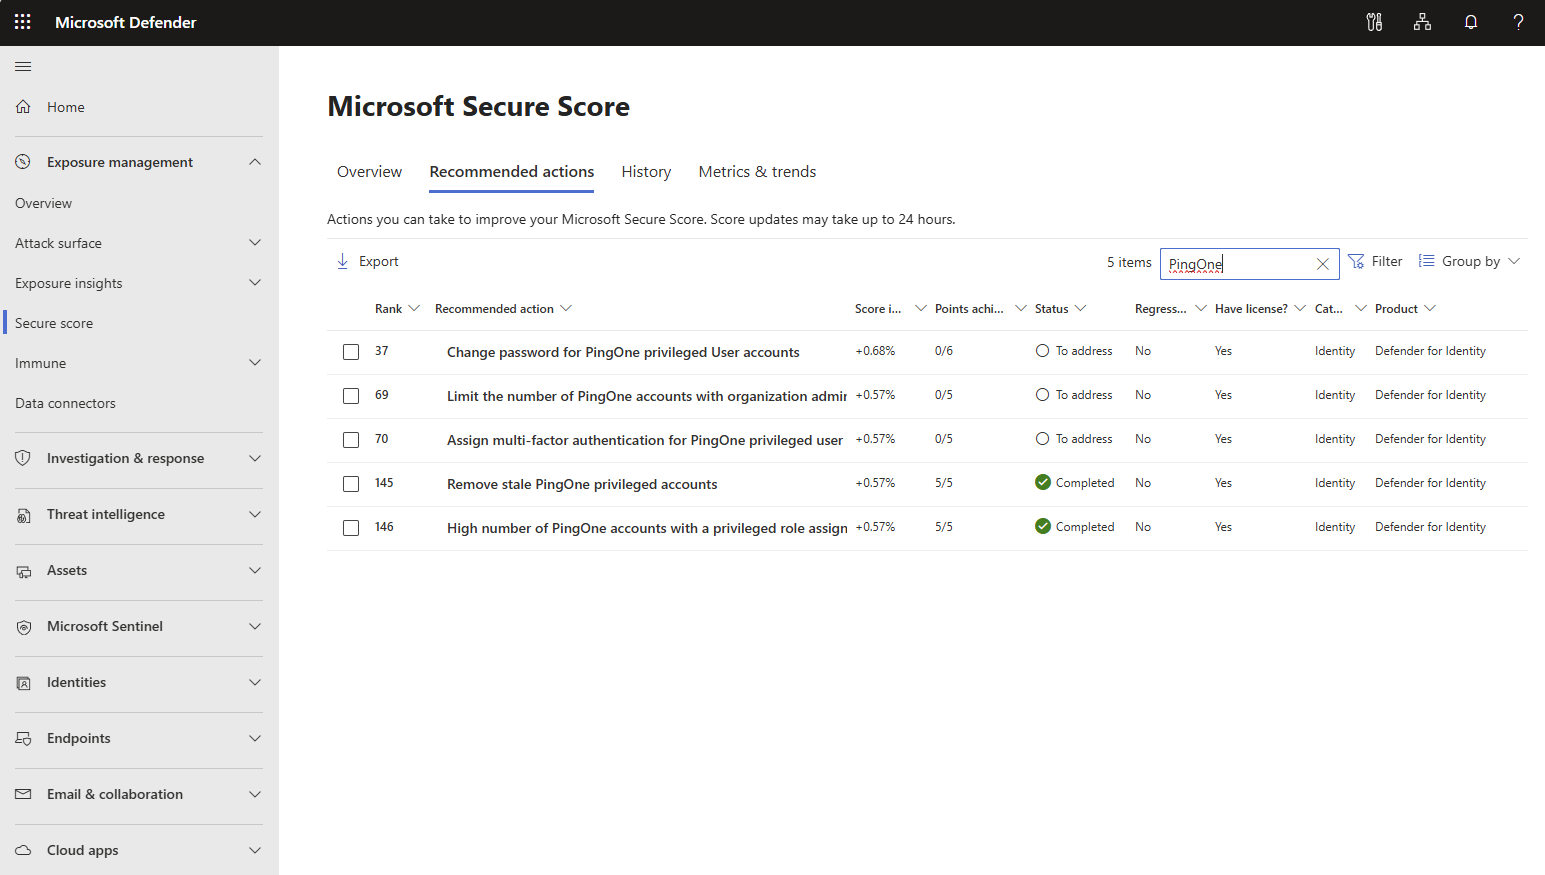Click the Export download arrow icon

point(342,261)
